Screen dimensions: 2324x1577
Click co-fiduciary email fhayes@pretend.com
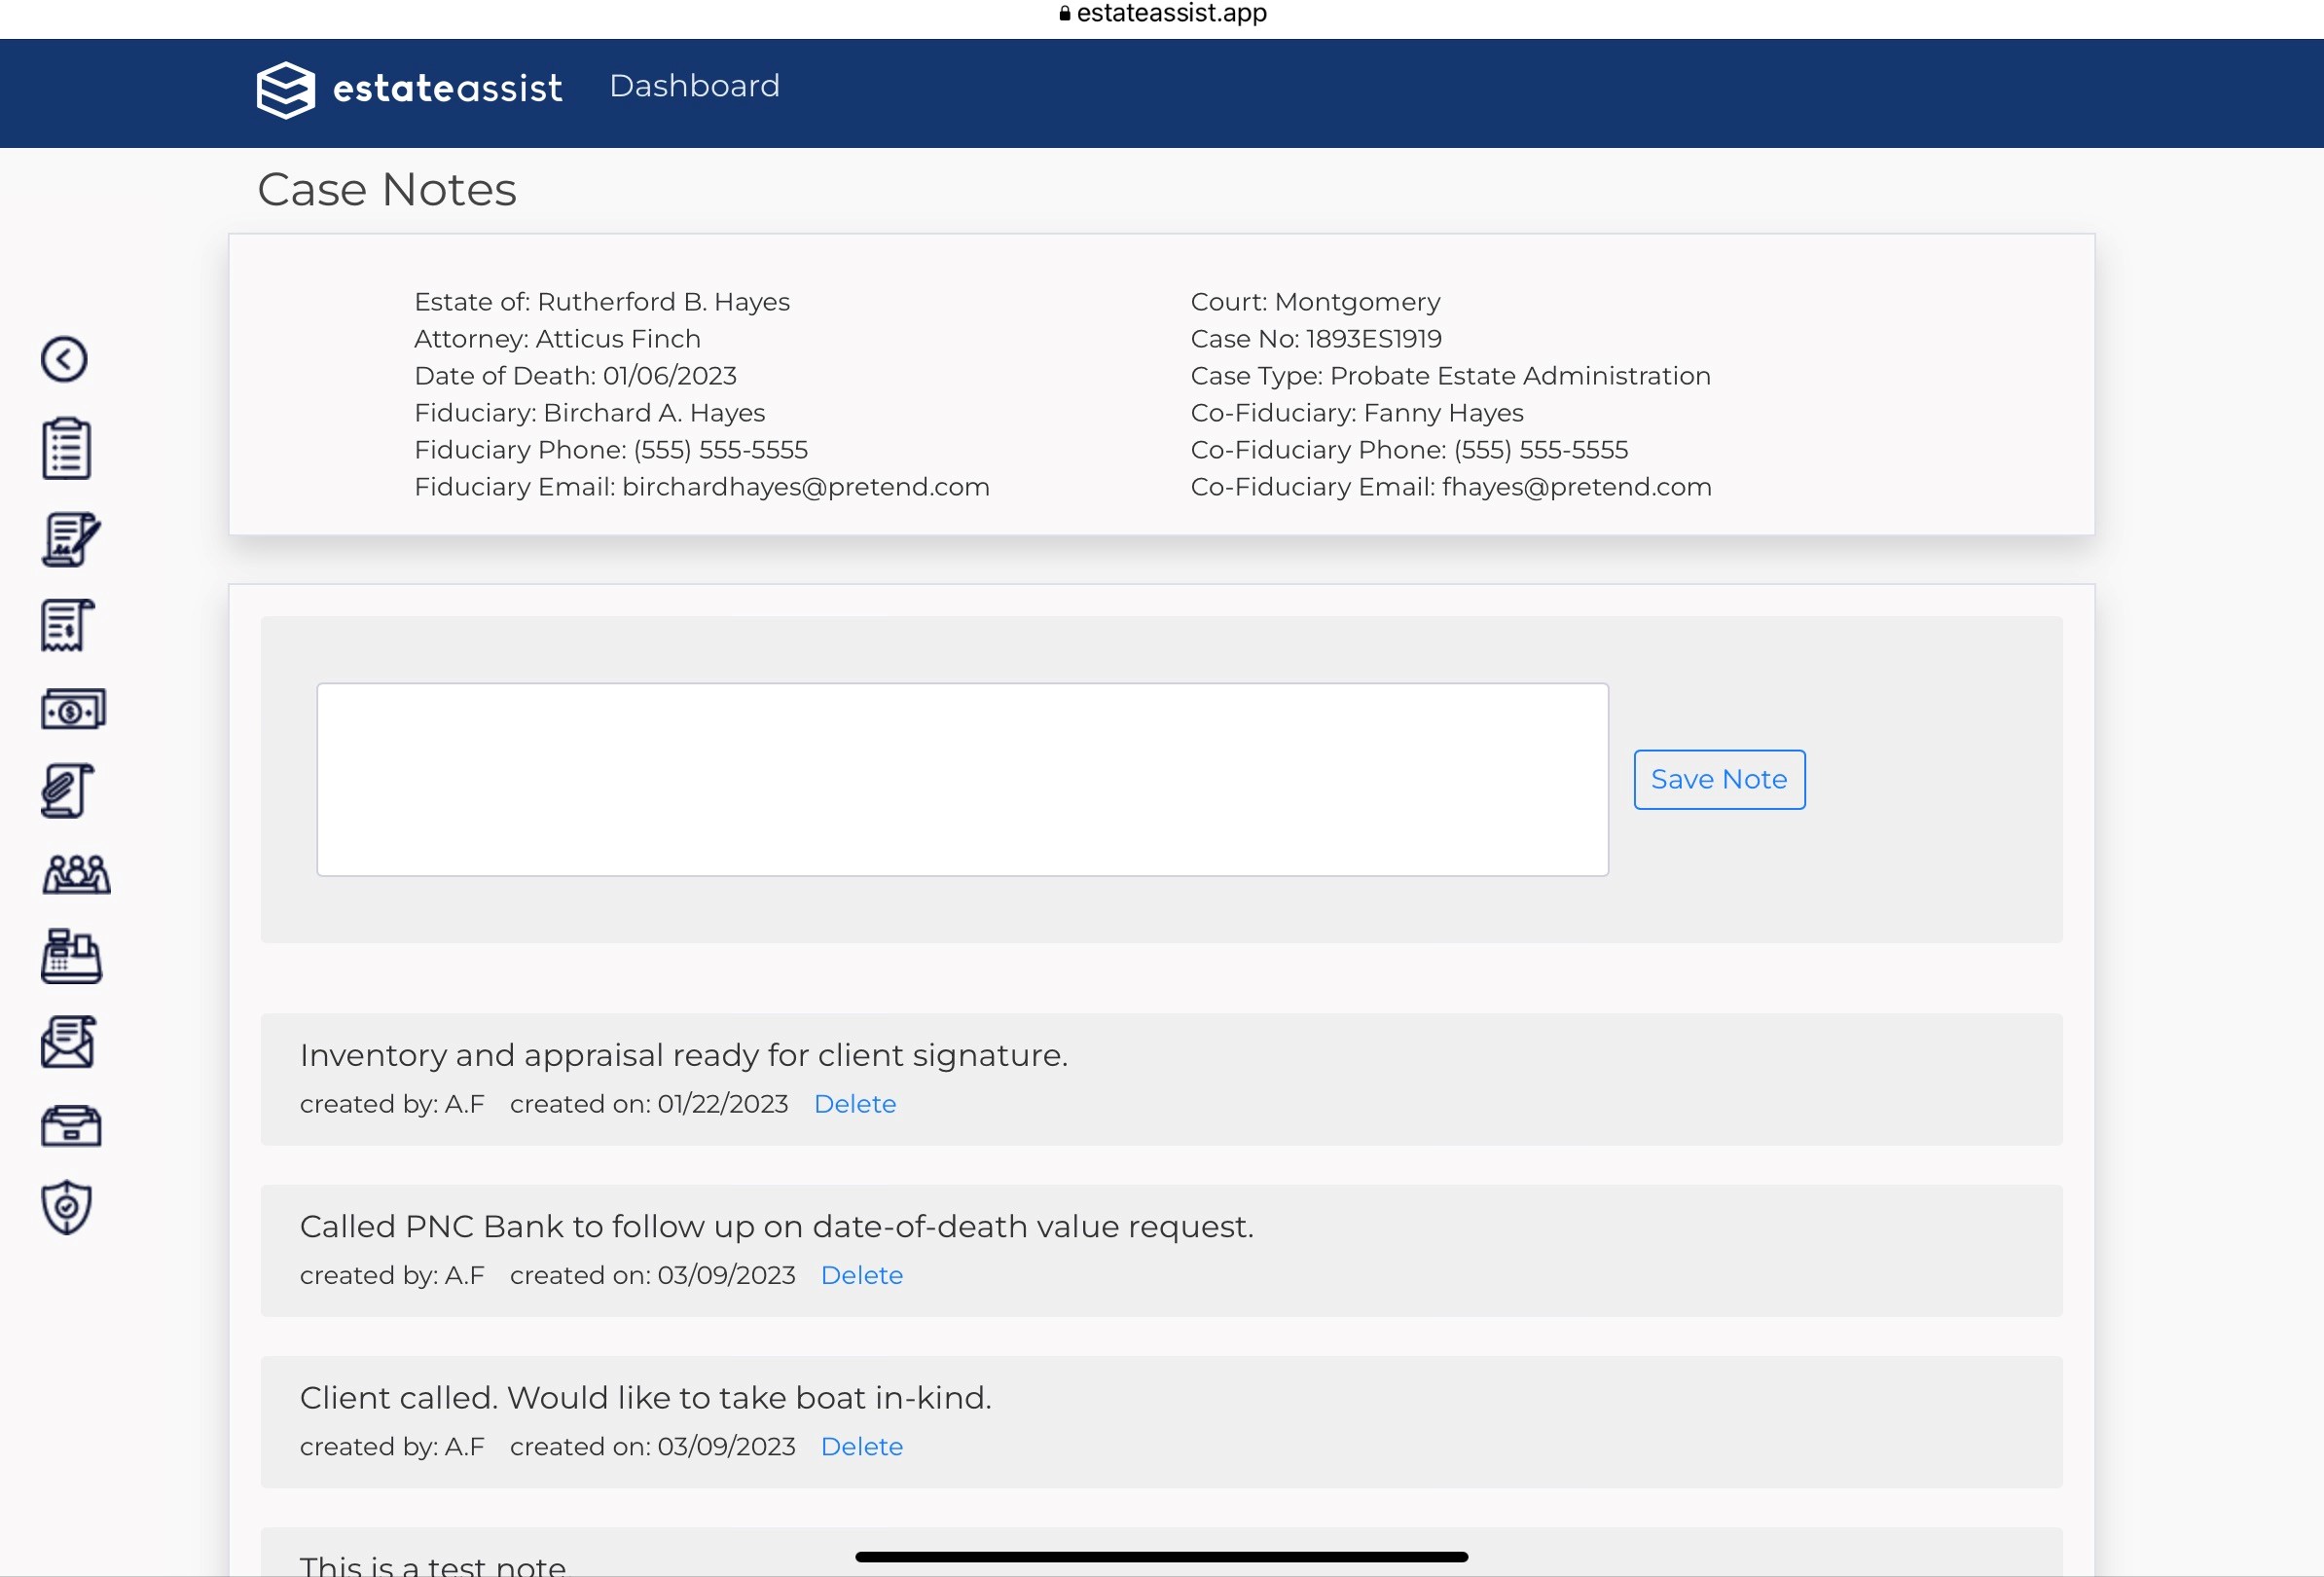click(x=1576, y=487)
